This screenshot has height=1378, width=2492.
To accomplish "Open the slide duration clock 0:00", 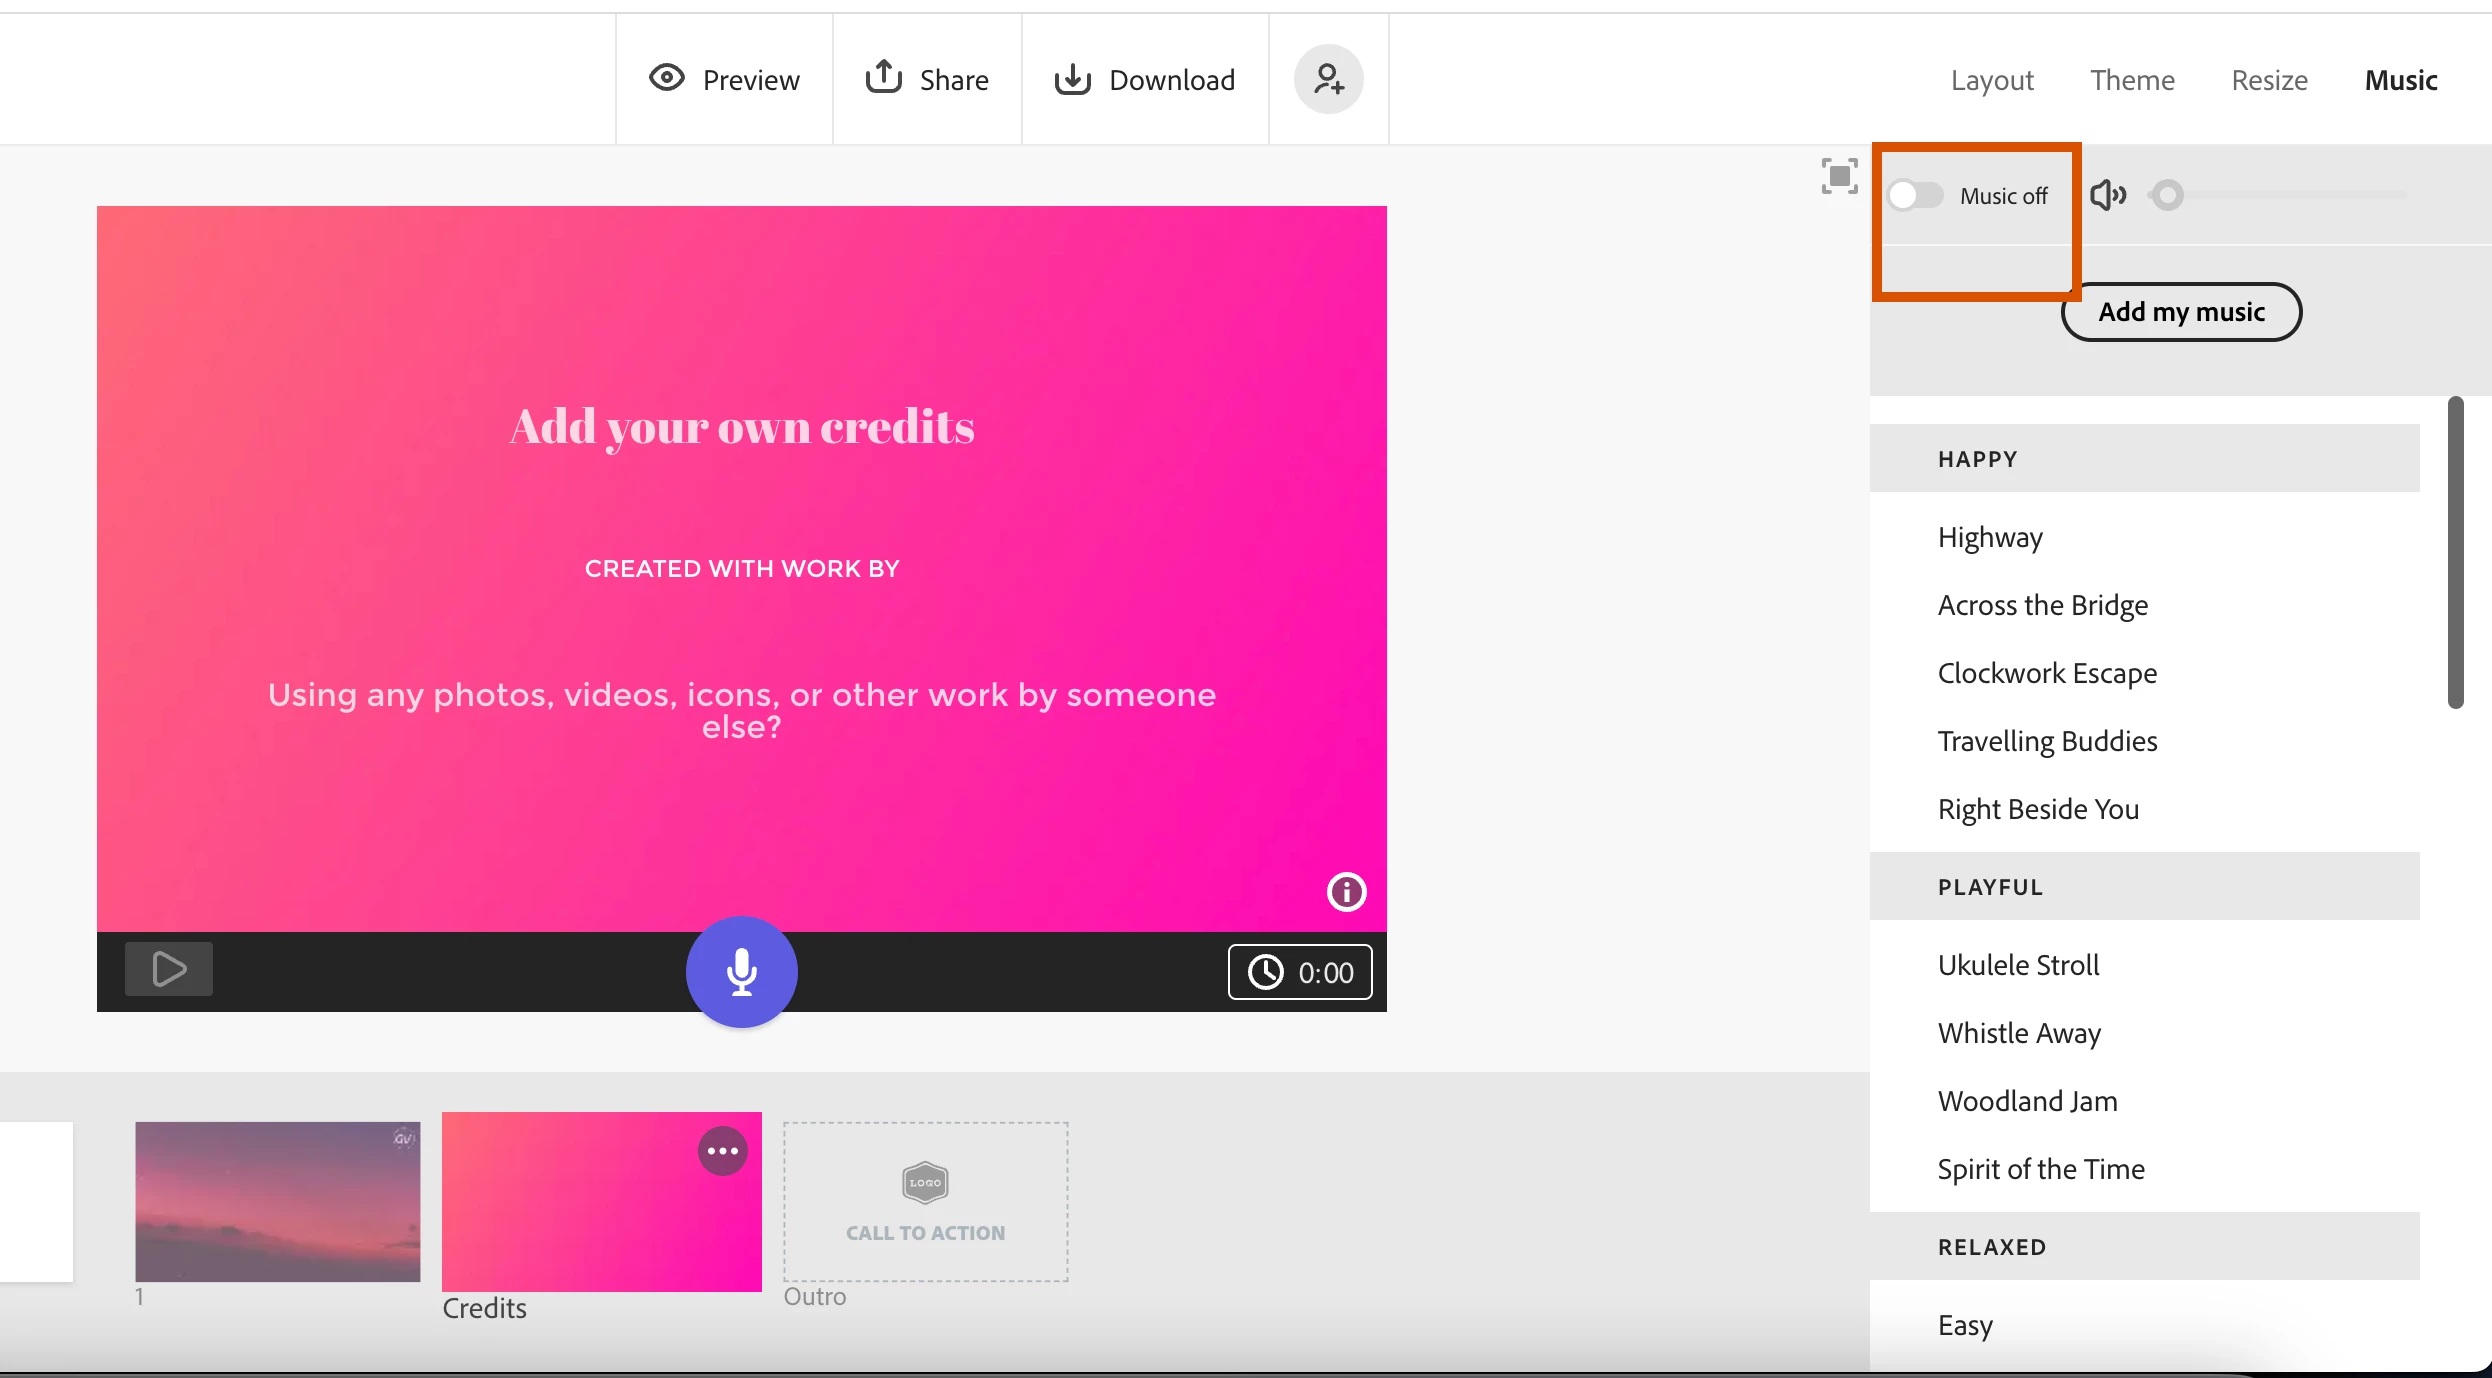I will [1300, 972].
